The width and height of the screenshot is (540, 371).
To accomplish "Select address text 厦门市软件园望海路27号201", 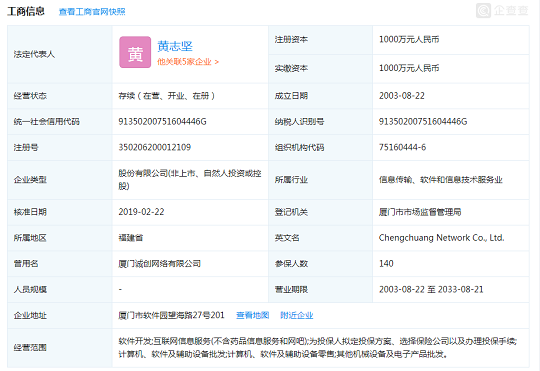I will 171,315.
